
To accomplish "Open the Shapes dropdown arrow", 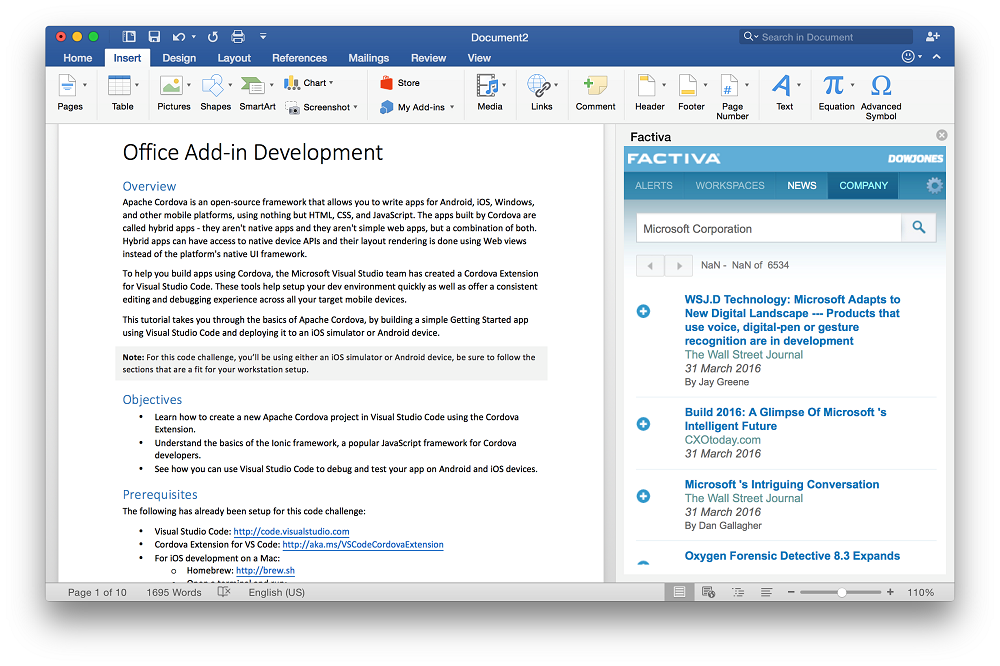I will tap(230, 85).
